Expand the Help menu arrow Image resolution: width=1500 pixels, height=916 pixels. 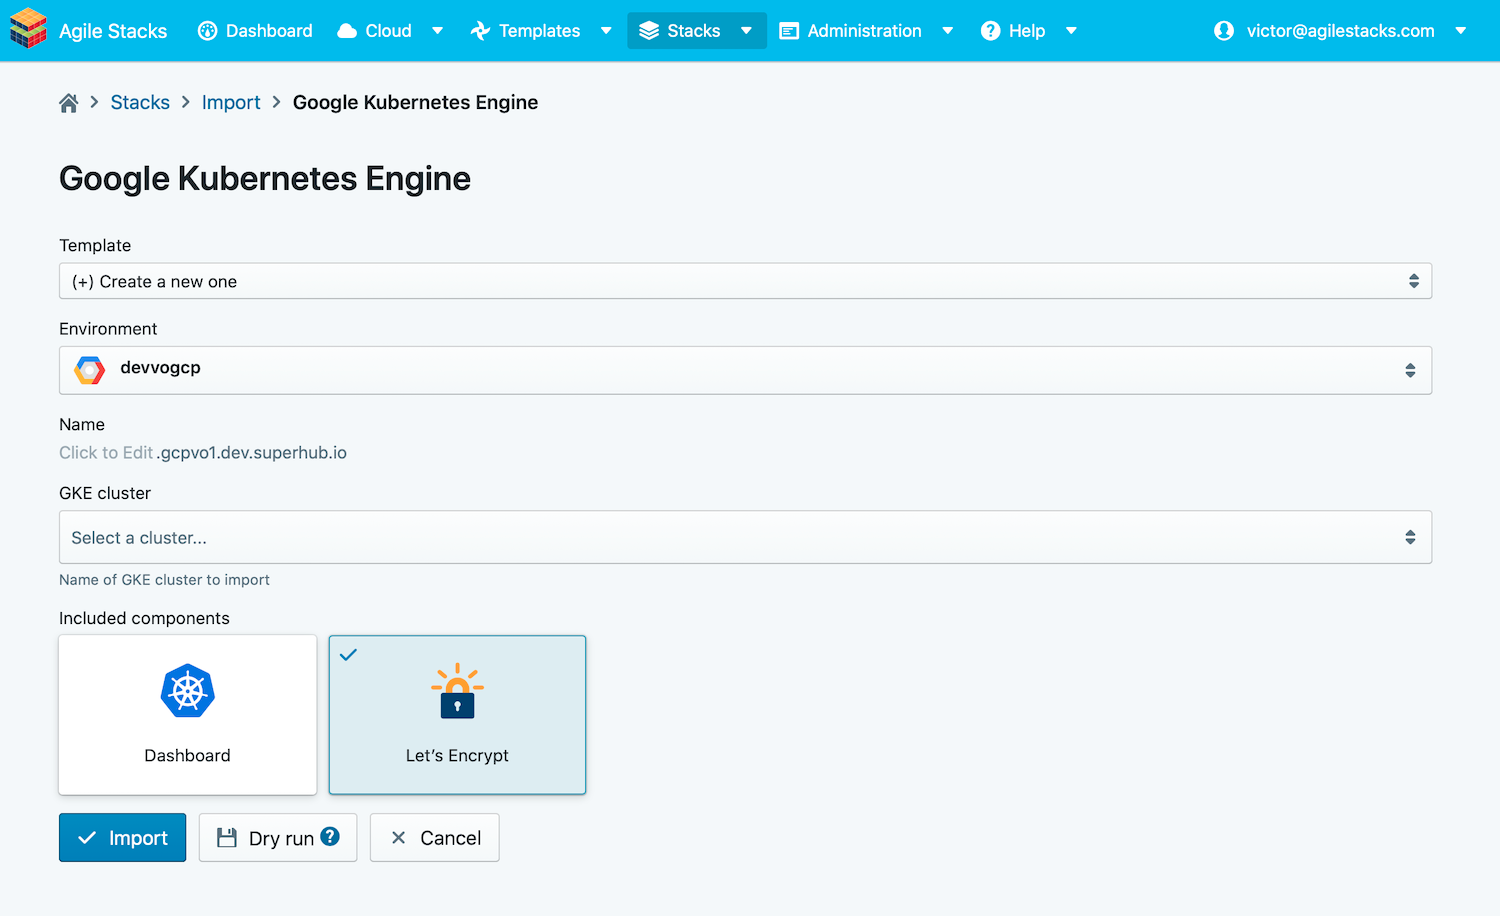point(1071,31)
